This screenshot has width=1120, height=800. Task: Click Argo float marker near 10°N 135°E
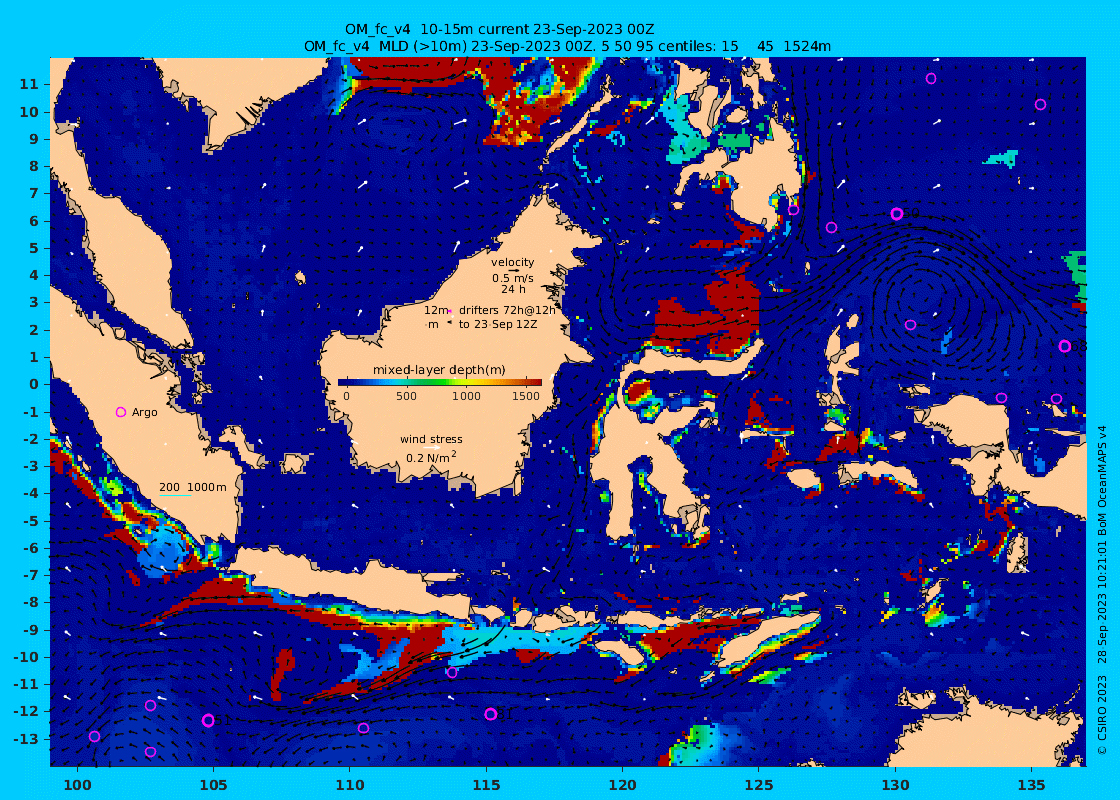click(x=1041, y=104)
